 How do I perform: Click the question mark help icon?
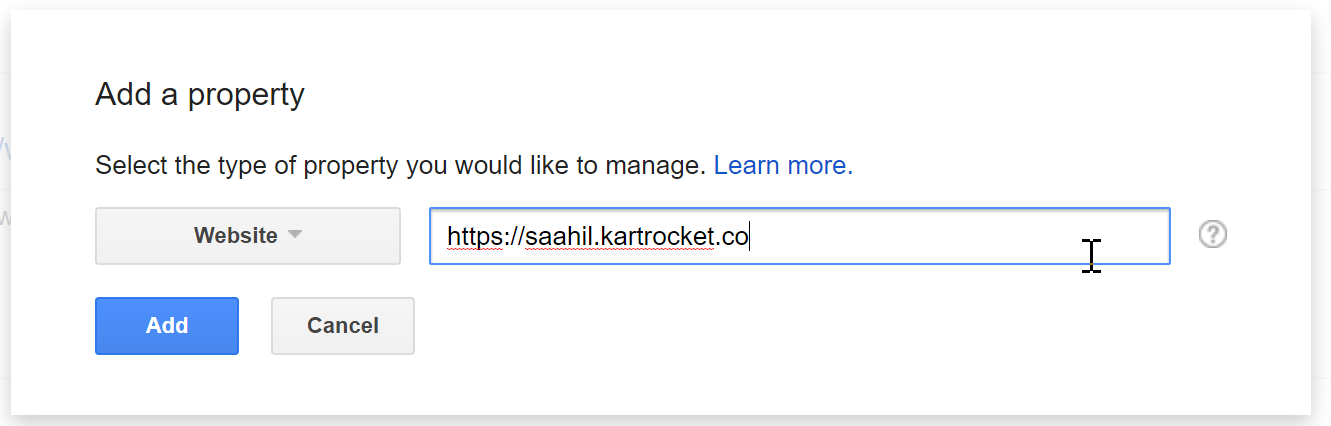point(1213,235)
